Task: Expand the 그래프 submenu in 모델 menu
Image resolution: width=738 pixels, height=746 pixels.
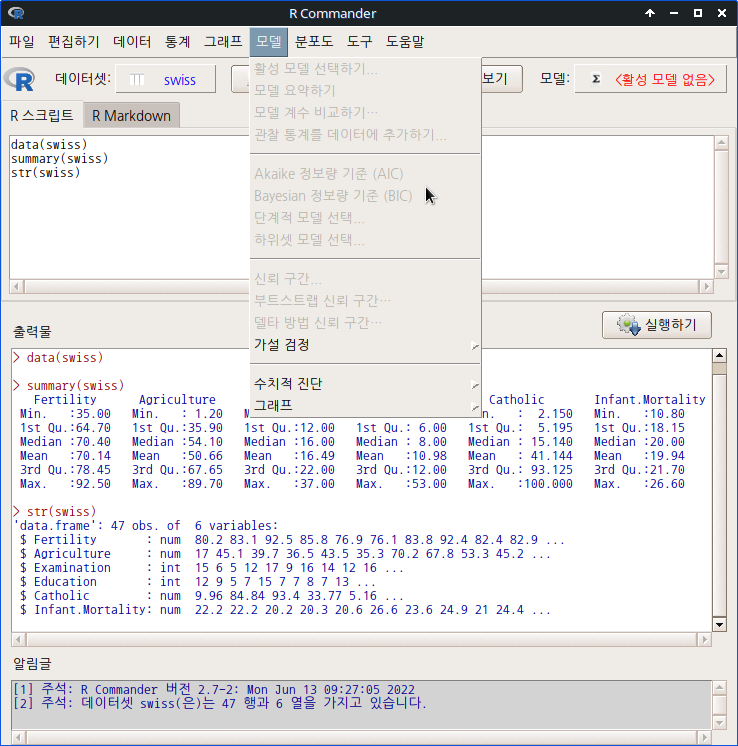Action: 365,405
